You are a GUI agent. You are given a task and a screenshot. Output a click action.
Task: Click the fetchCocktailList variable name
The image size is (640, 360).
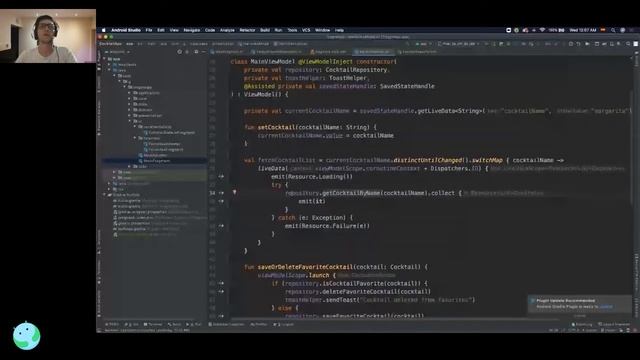coord(286,160)
